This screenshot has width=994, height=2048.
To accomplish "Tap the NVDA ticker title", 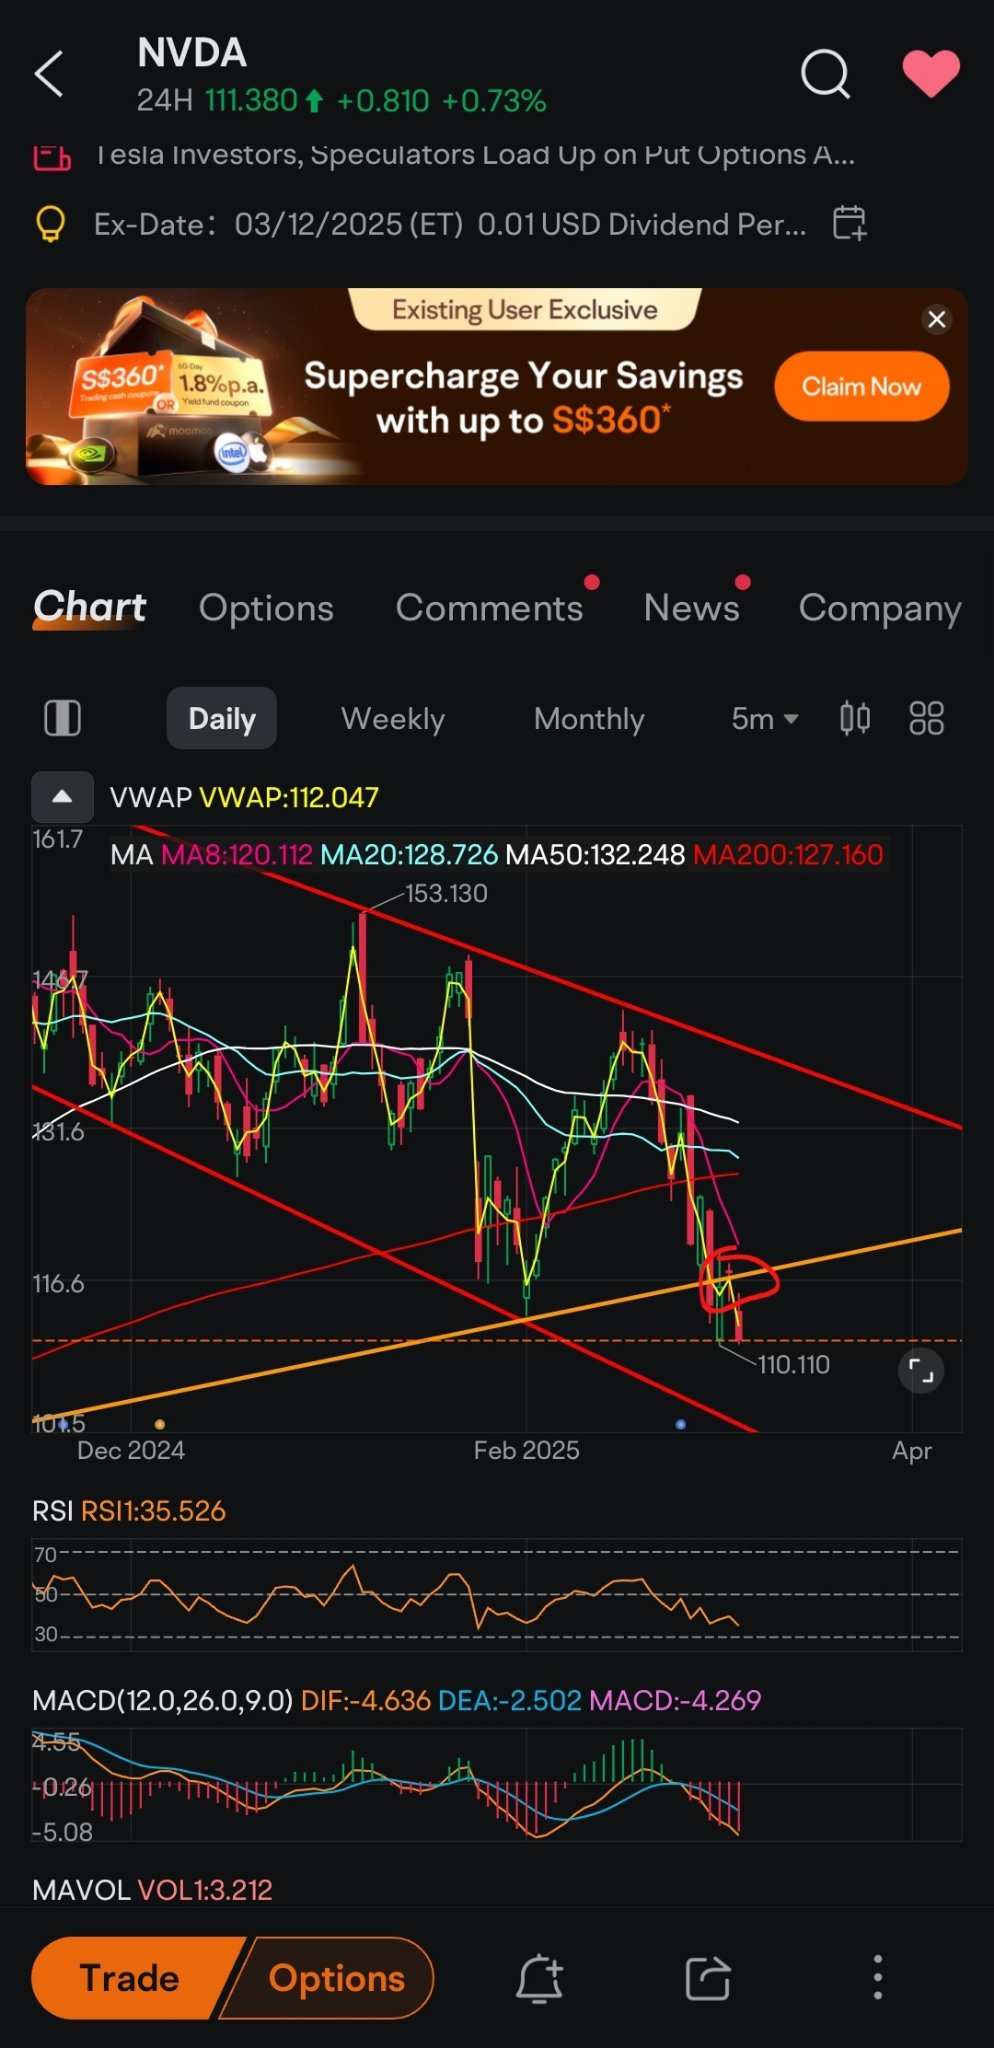I will click(x=192, y=53).
